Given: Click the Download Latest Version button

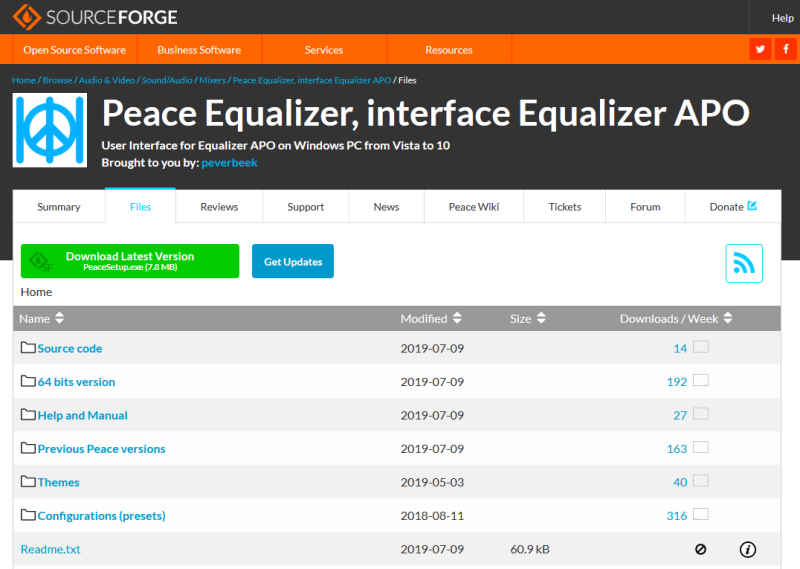Looking at the screenshot, I should [x=130, y=261].
